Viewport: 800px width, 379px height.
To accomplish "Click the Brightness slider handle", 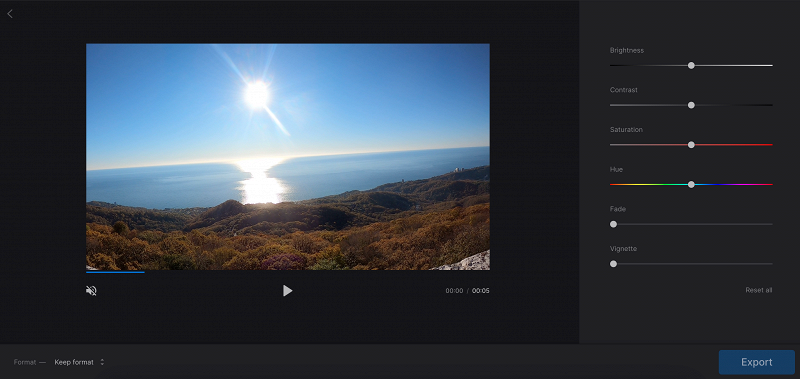I will click(691, 65).
